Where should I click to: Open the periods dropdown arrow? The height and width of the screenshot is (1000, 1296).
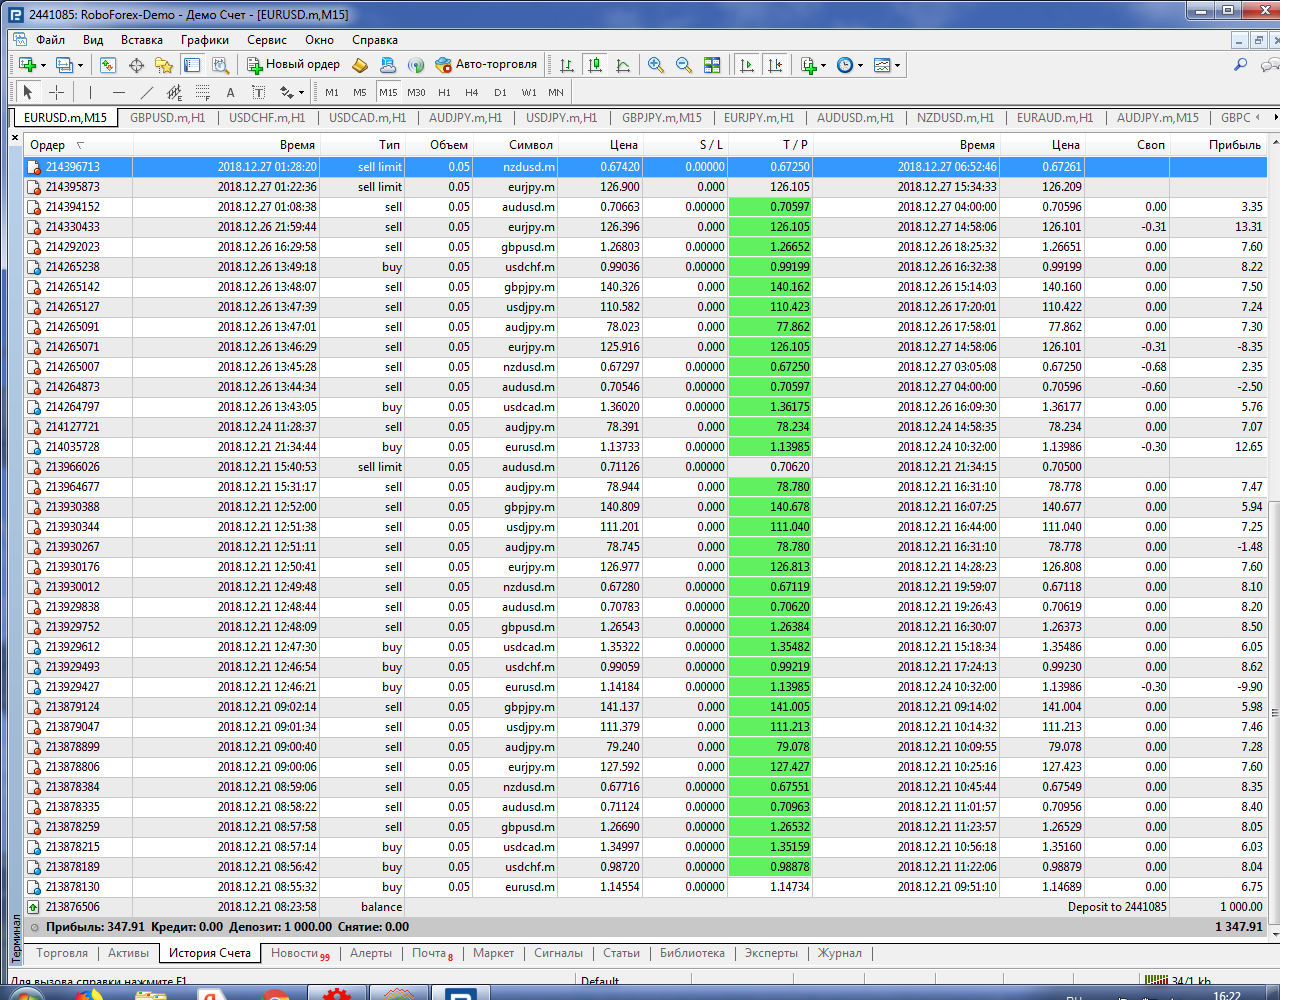click(860, 65)
